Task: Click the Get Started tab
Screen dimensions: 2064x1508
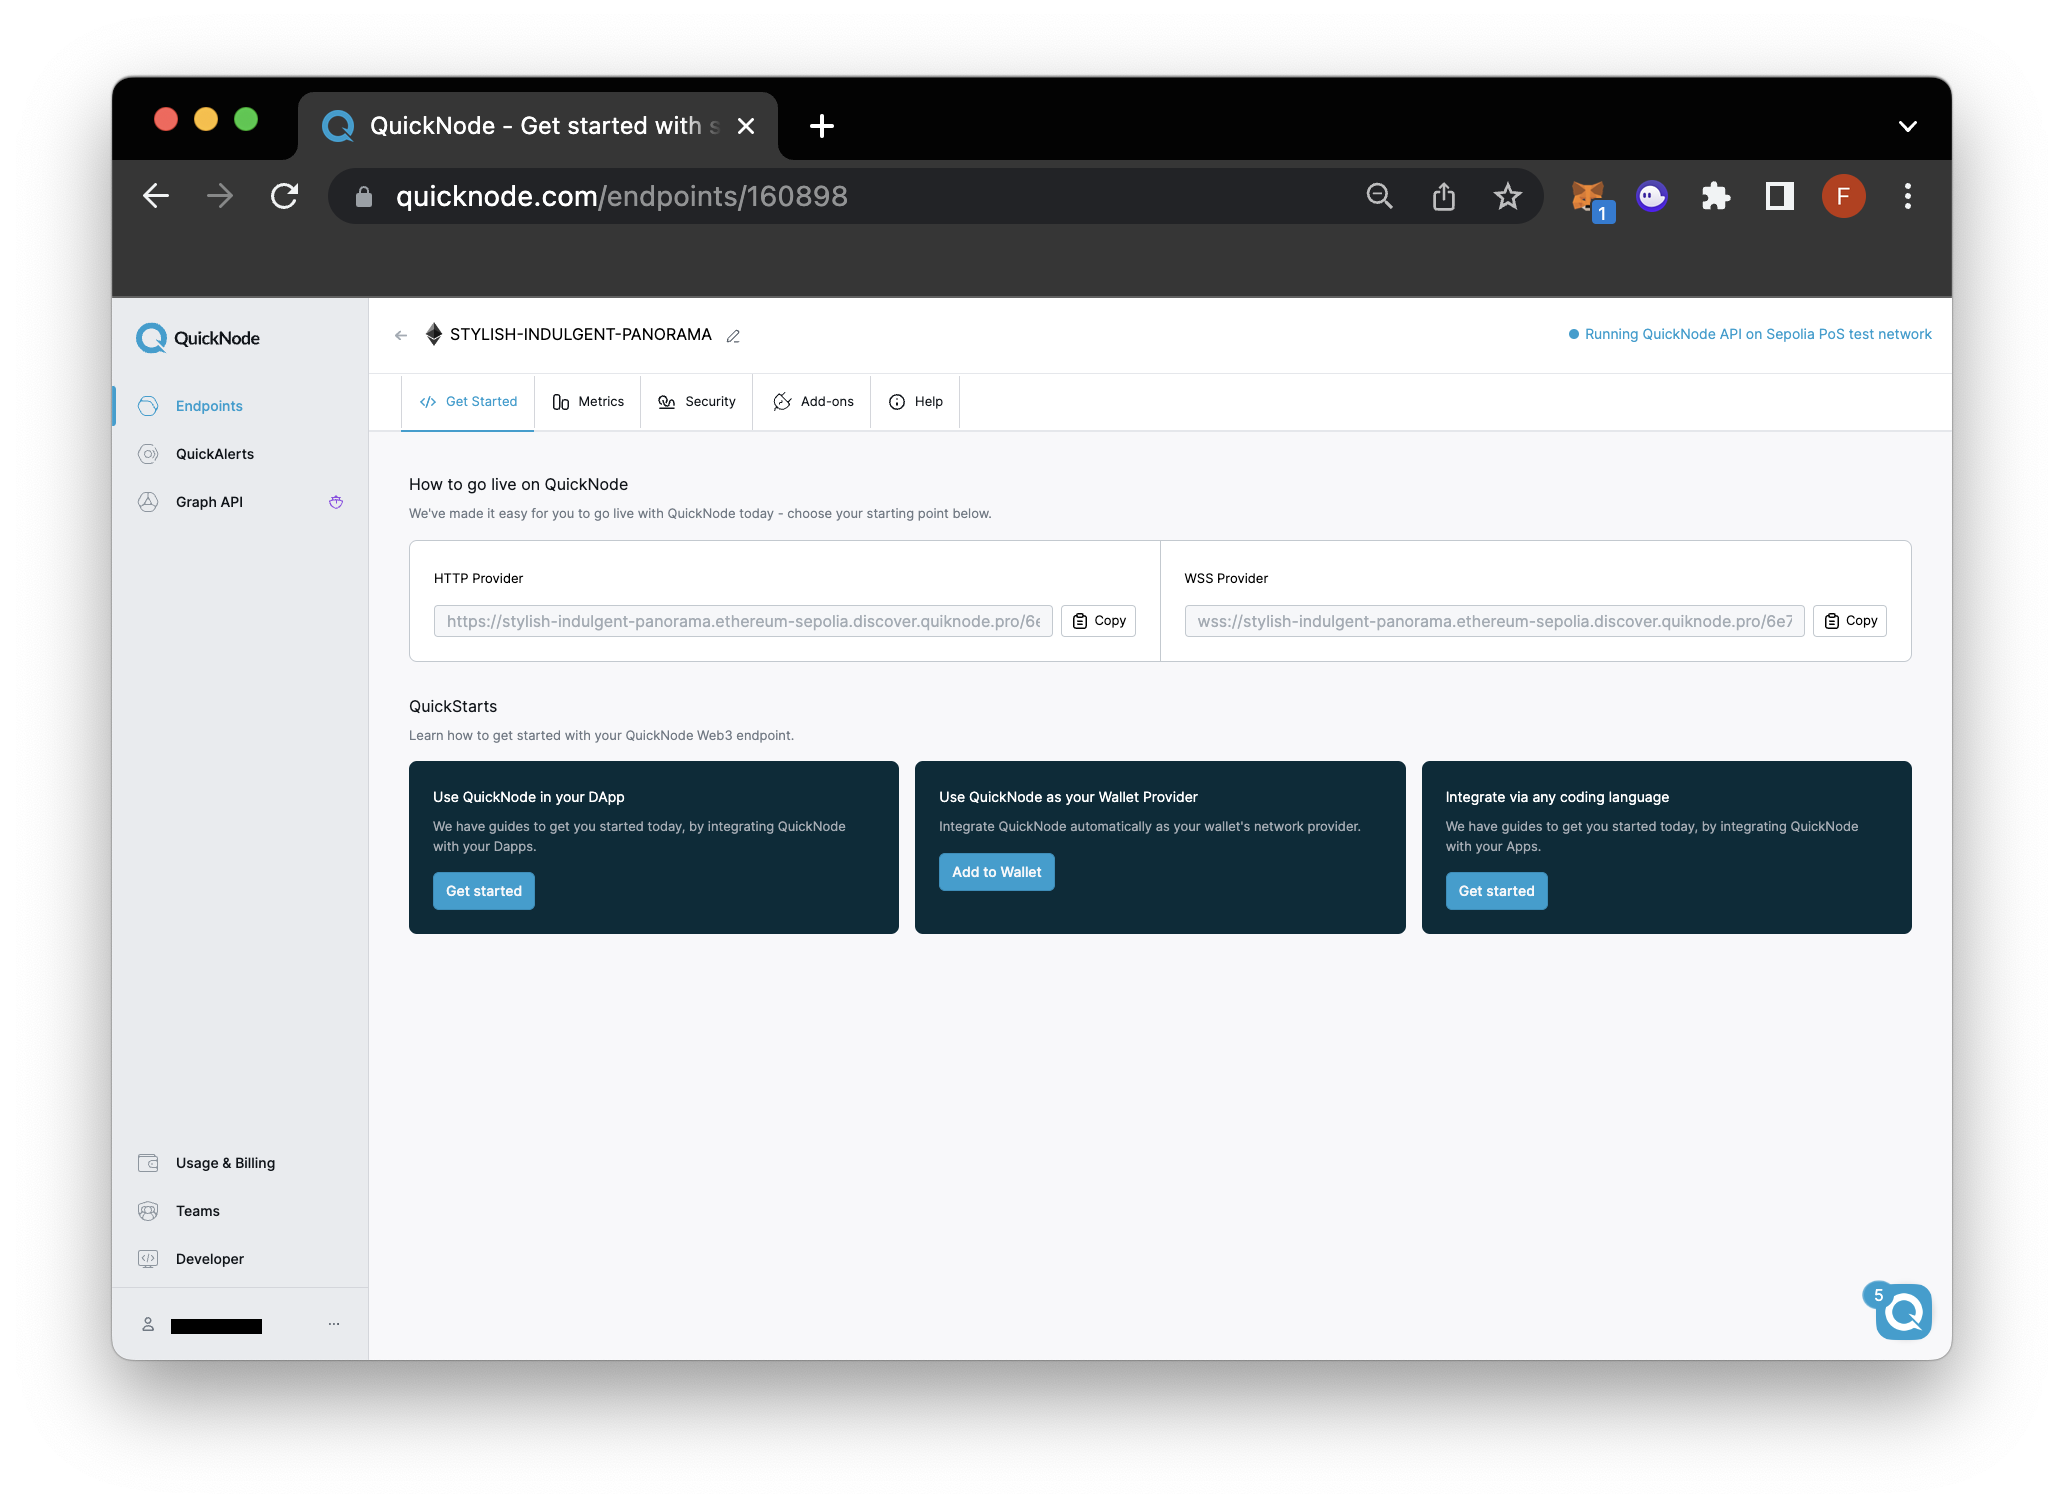Action: (479, 401)
